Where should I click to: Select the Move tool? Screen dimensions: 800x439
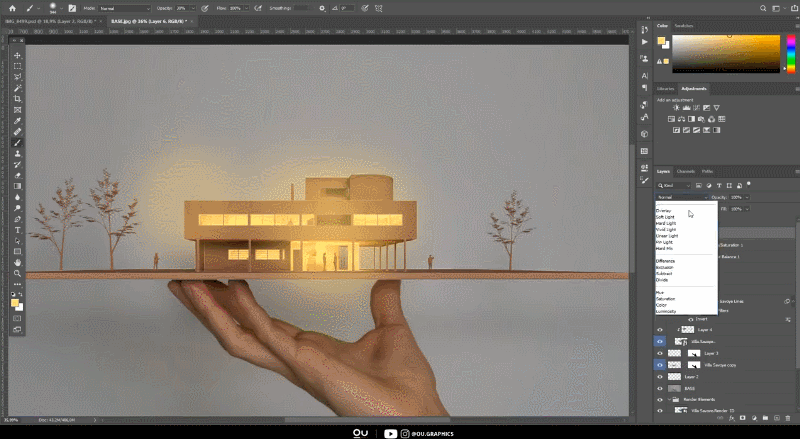pos(18,55)
